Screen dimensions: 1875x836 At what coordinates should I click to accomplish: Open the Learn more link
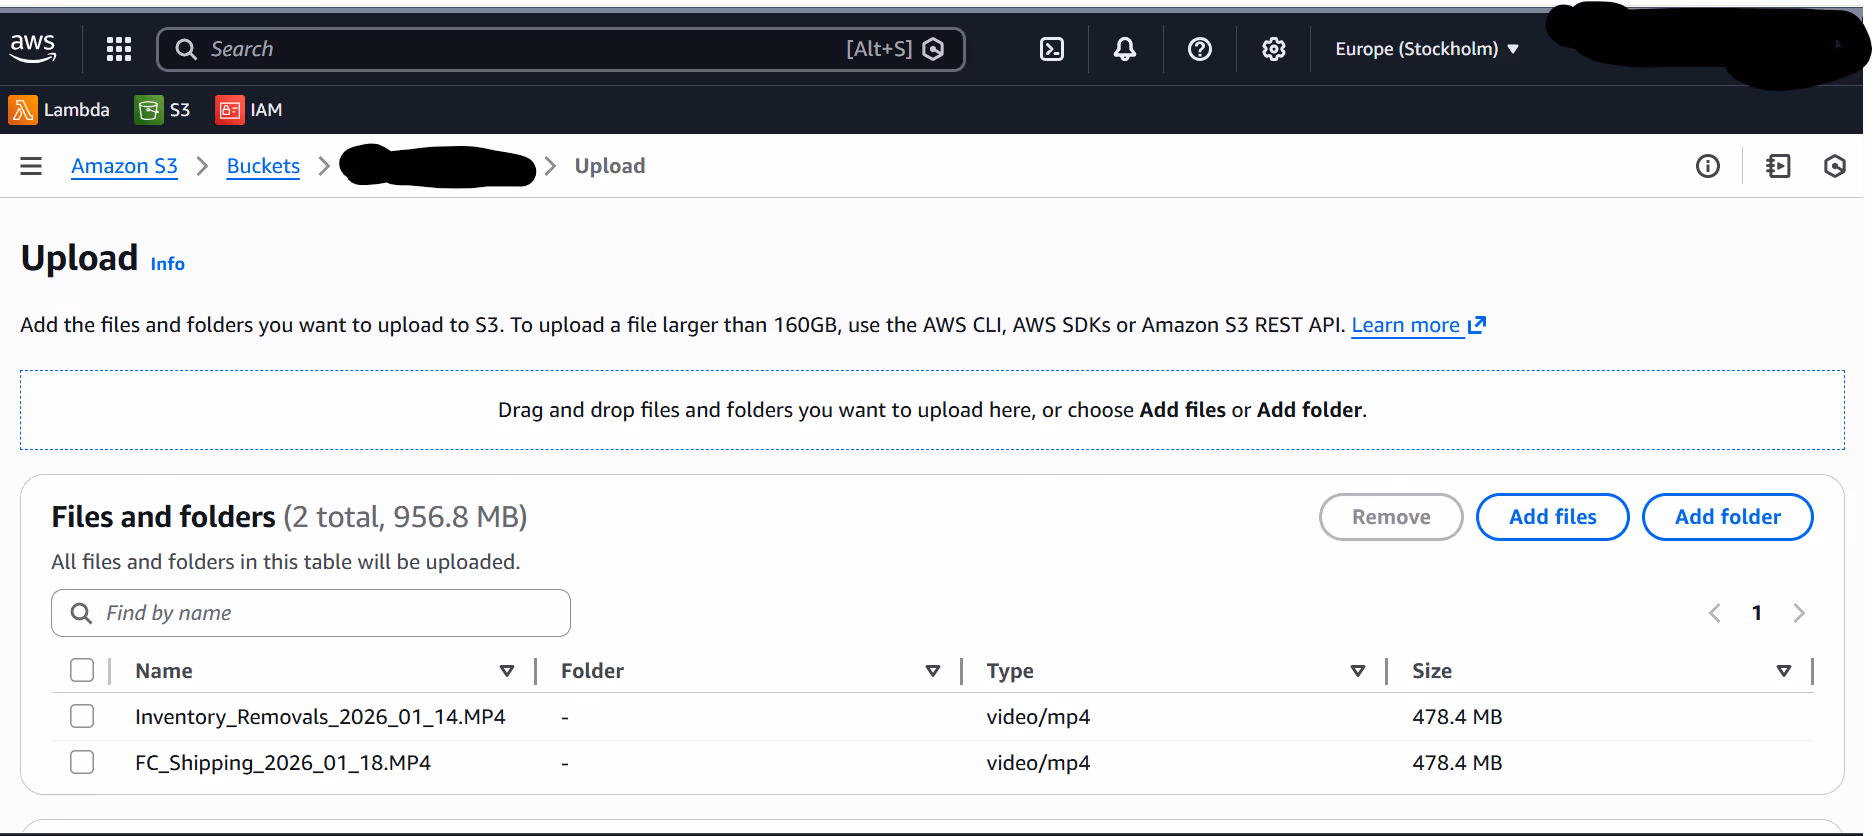1405,325
